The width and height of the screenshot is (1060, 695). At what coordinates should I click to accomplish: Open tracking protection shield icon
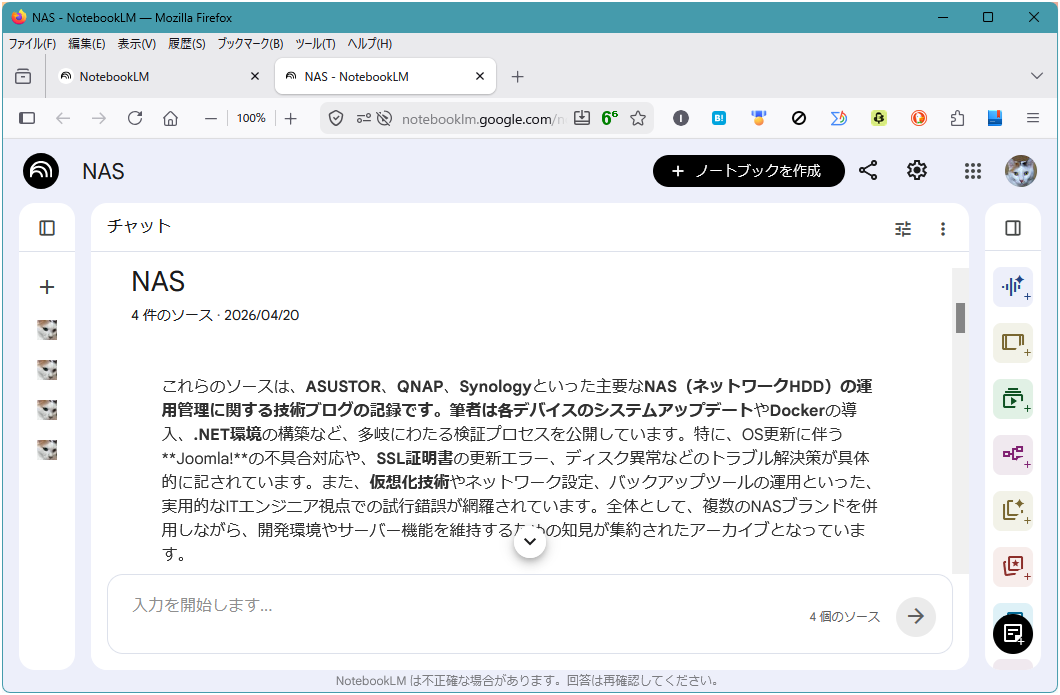click(x=336, y=118)
